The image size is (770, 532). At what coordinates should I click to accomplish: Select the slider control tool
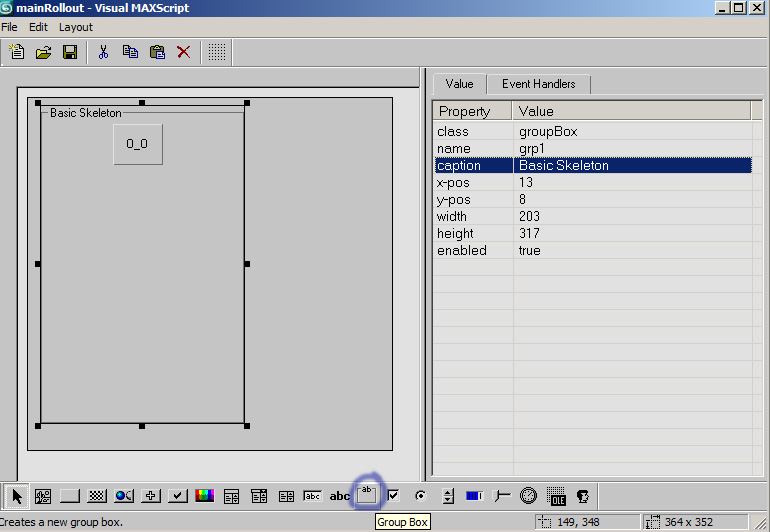[501, 496]
